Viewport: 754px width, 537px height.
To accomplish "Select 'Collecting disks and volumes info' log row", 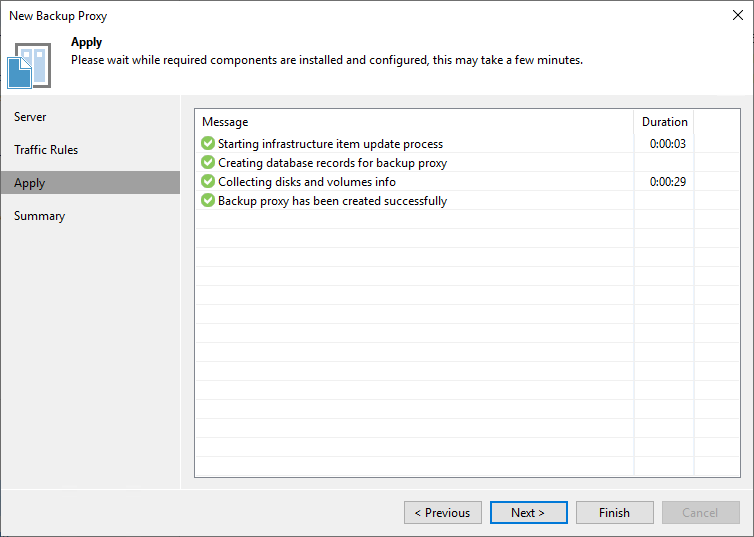I will [307, 182].
